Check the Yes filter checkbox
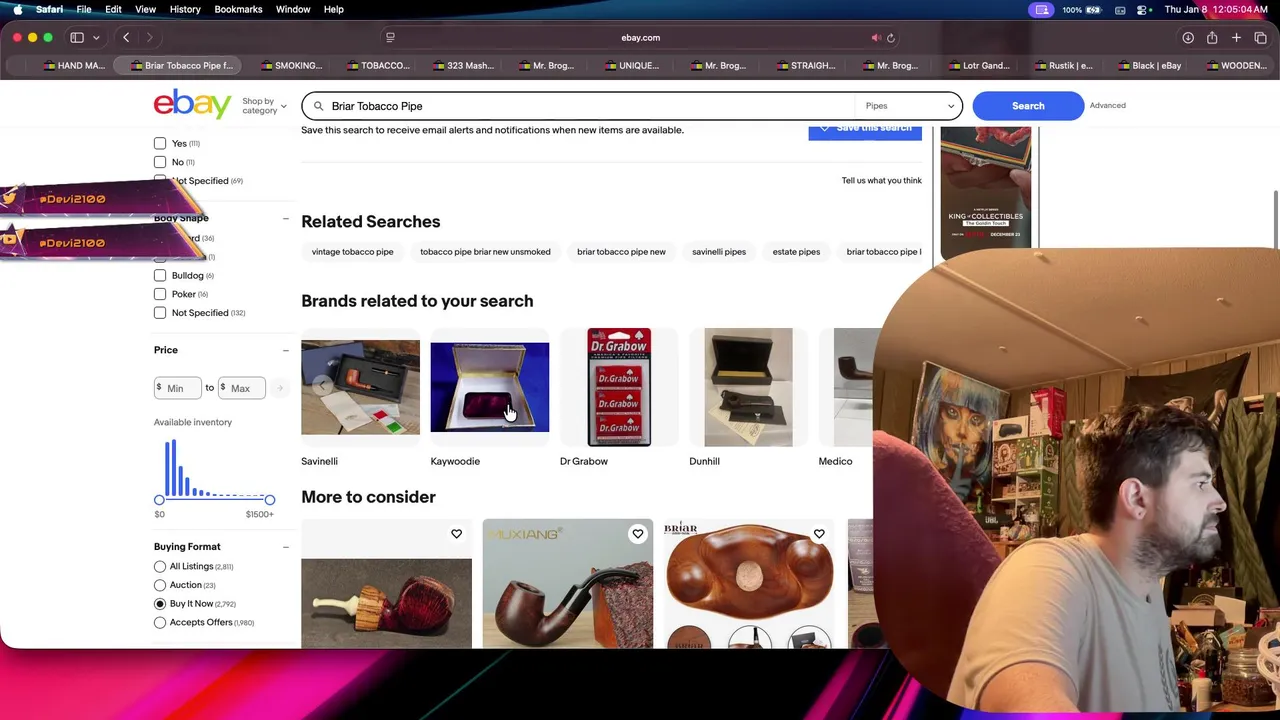 pyautogui.click(x=160, y=143)
